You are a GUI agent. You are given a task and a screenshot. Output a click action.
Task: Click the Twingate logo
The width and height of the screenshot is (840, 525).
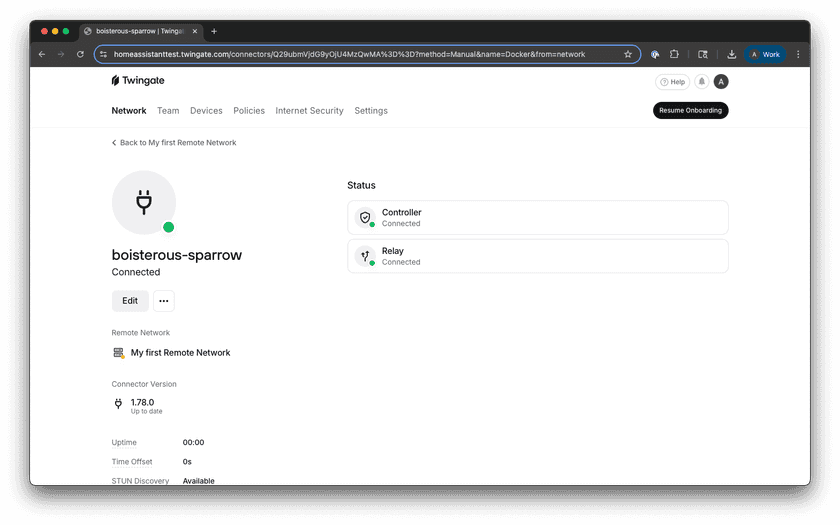coord(138,80)
